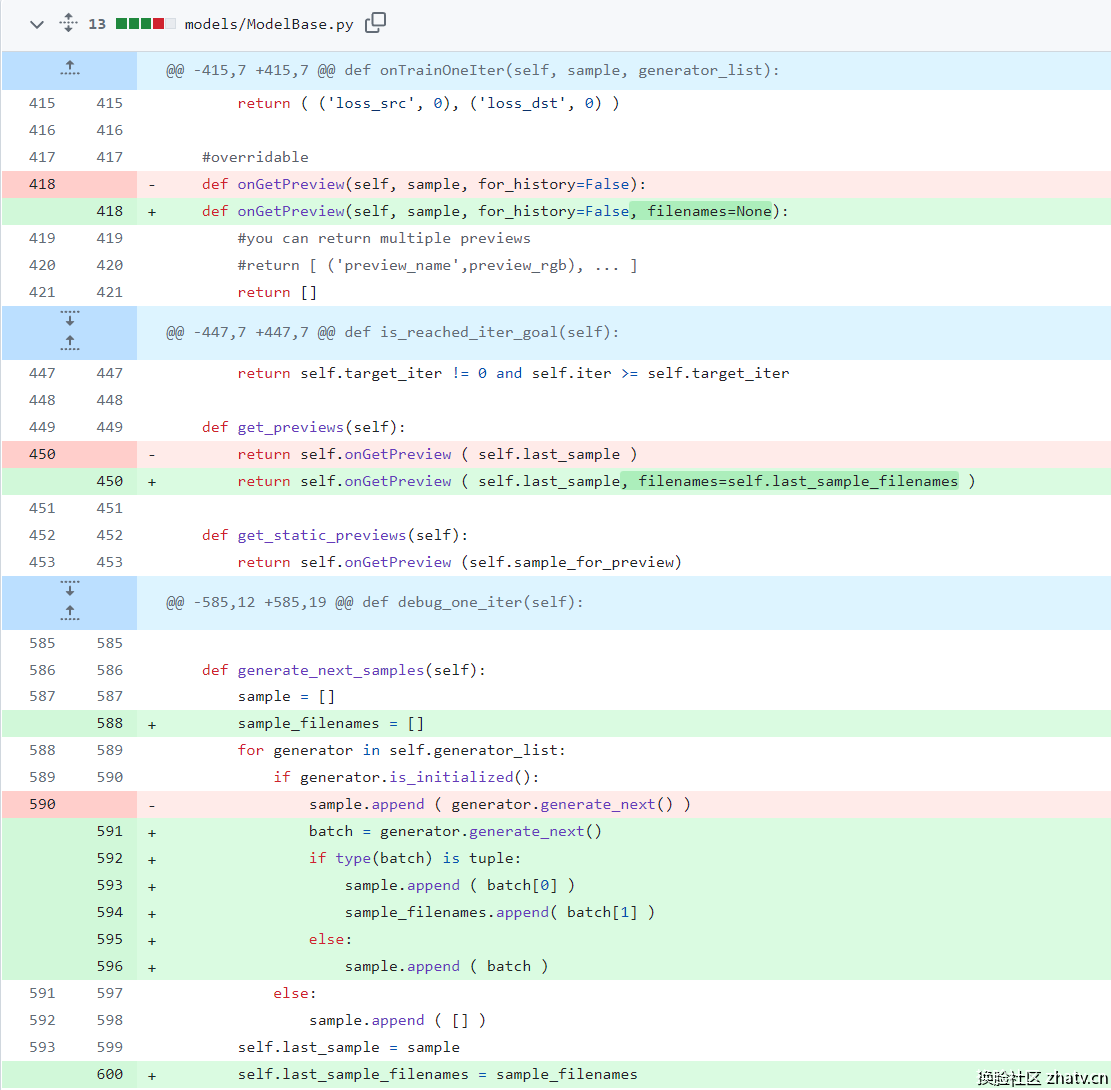Expand up in the debug_one_iter hunk header
The height and width of the screenshot is (1090, 1111).
click(x=69, y=613)
